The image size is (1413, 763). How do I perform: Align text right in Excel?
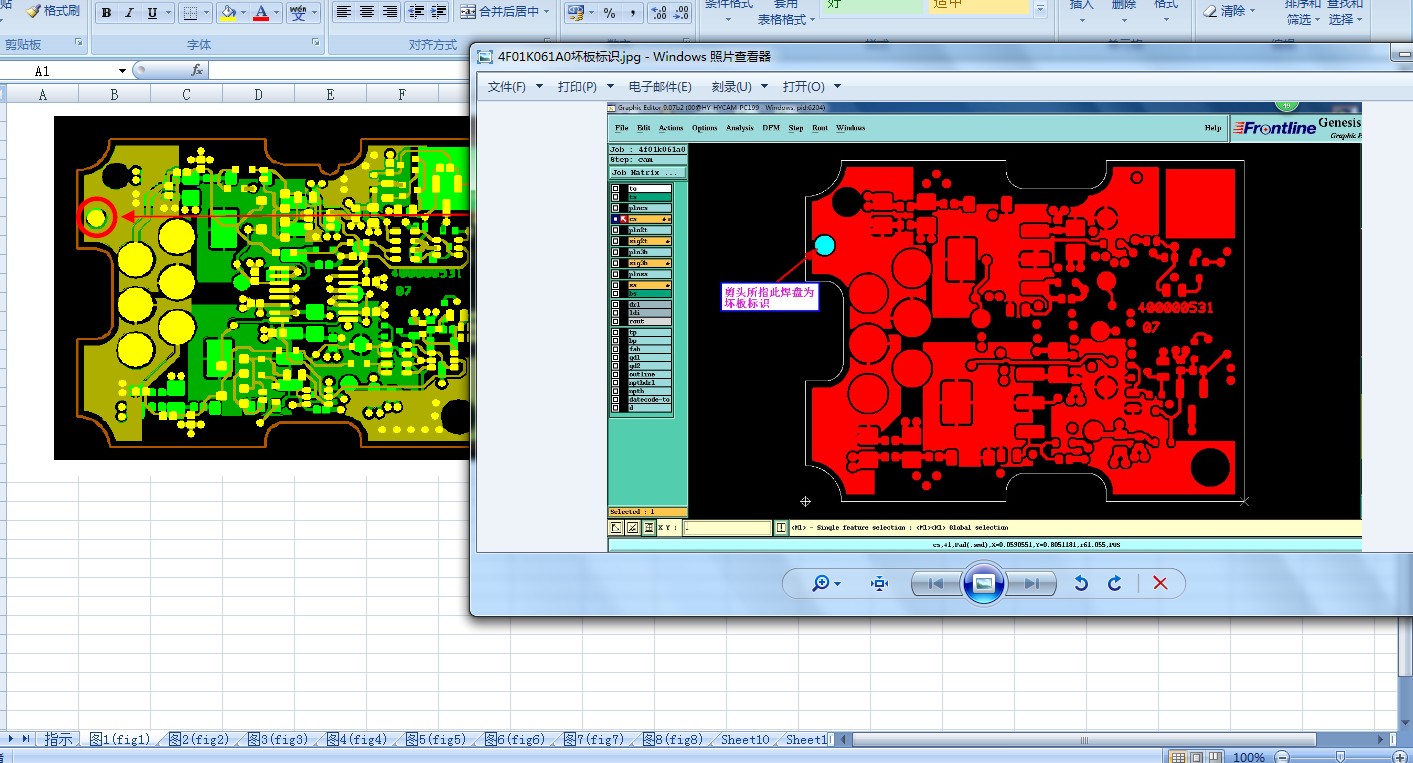point(390,12)
